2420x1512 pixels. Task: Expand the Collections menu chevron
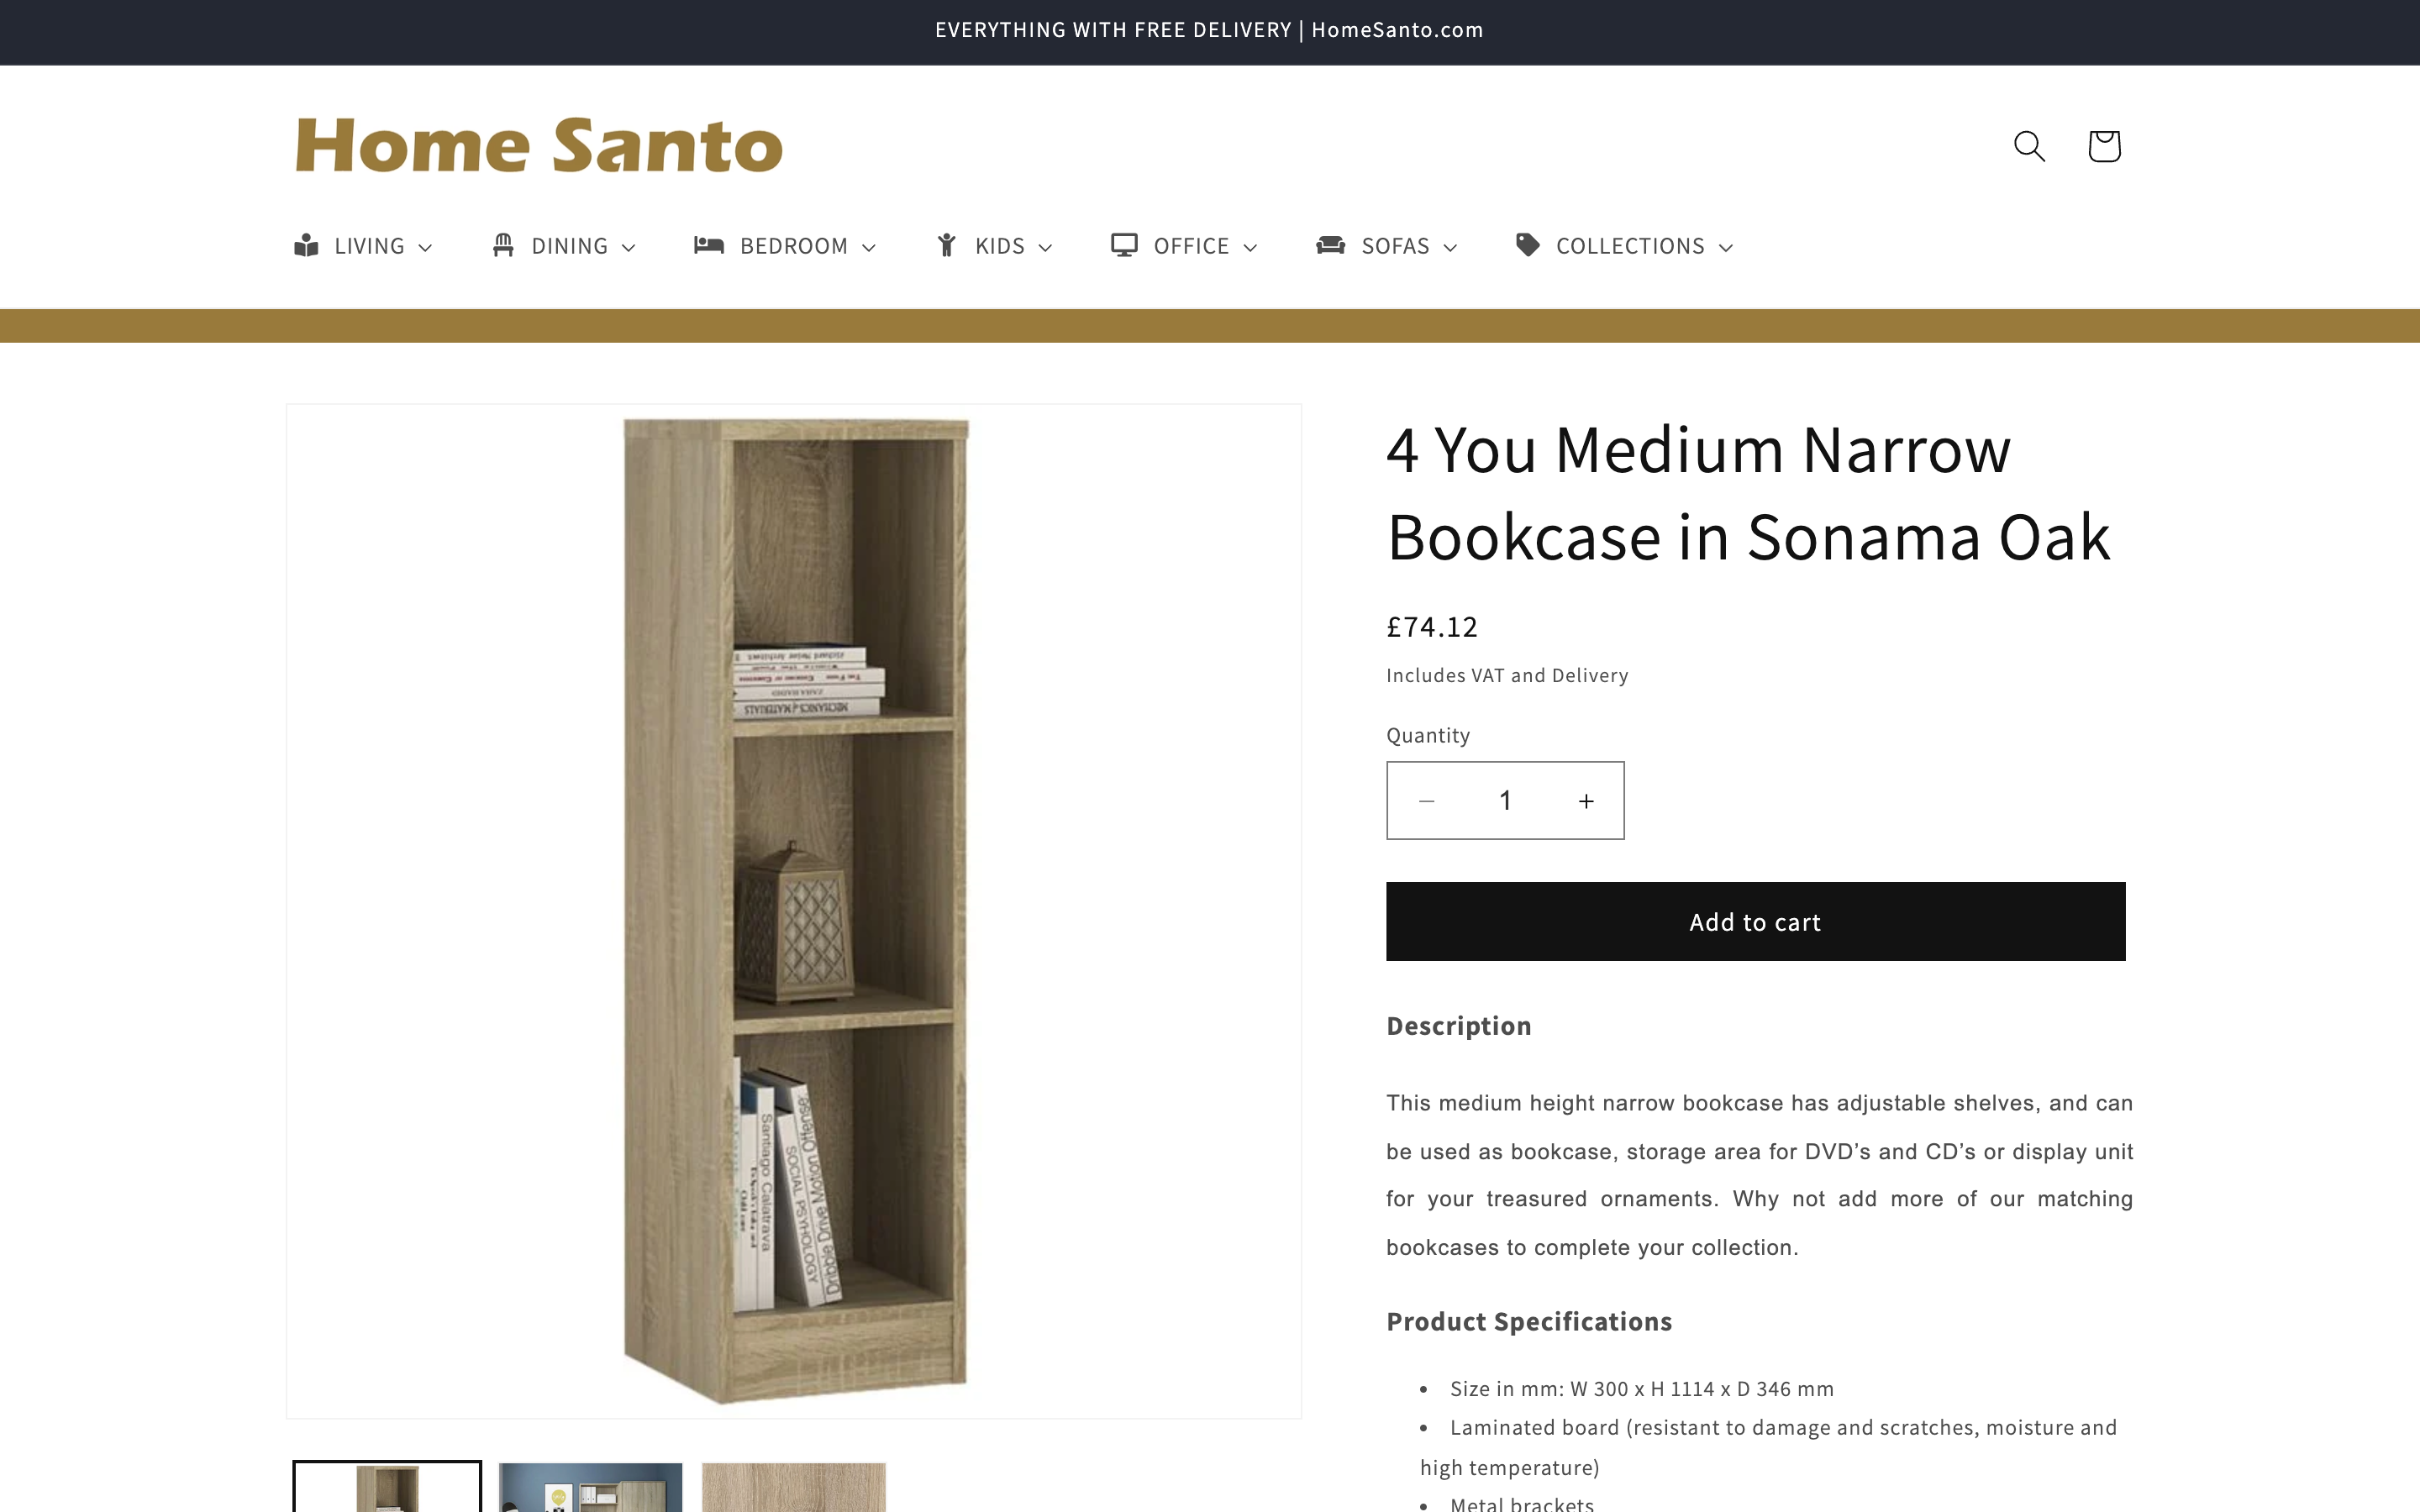(x=1725, y=247)
